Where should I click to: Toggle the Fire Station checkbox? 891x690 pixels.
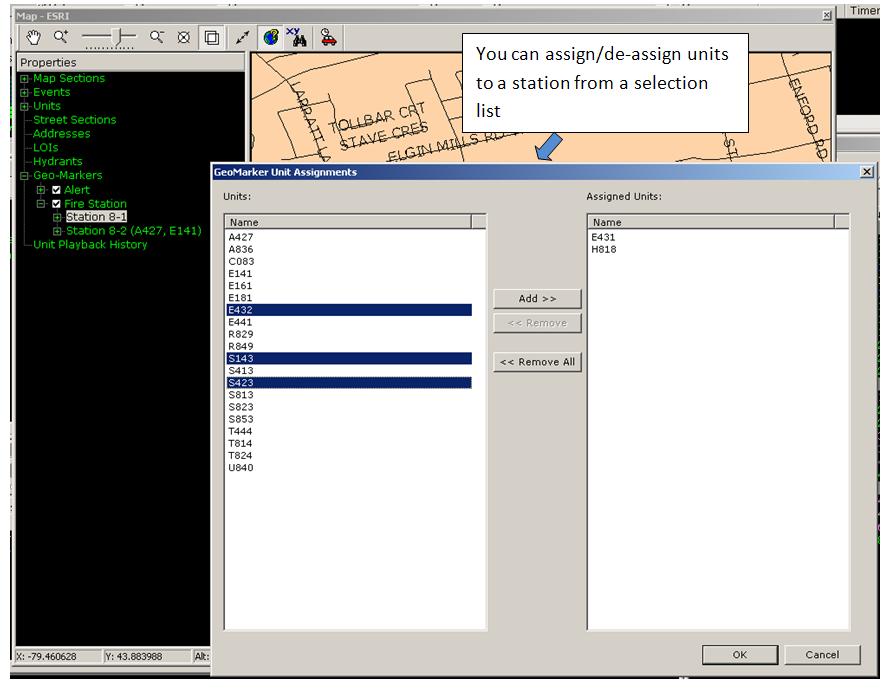click(56, 204)
